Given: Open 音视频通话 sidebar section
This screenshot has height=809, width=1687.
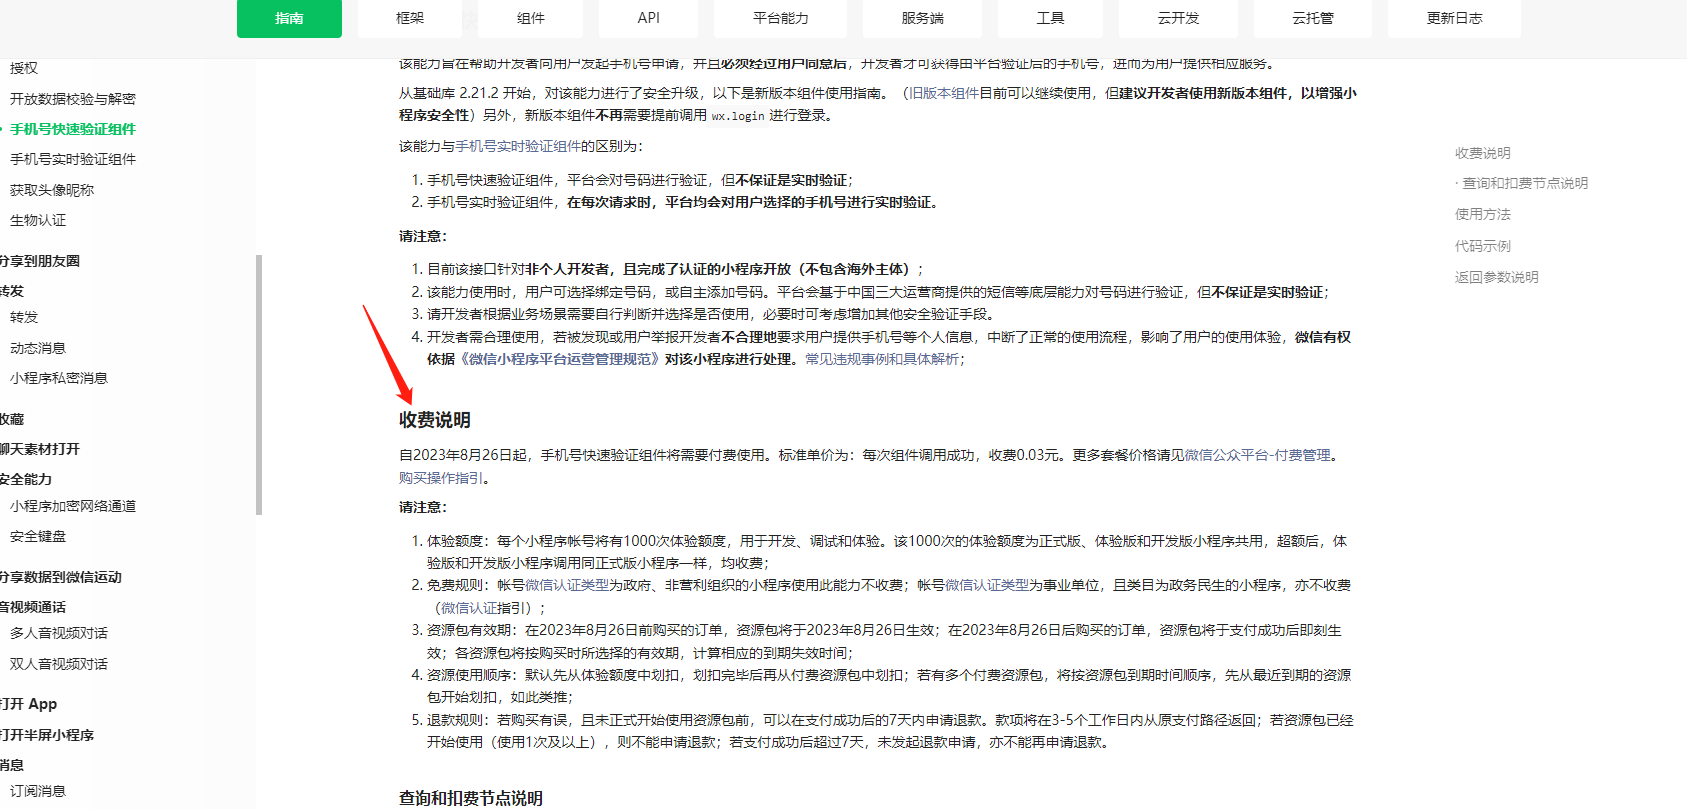Looking at the screenshot, I should coord(33,607).
